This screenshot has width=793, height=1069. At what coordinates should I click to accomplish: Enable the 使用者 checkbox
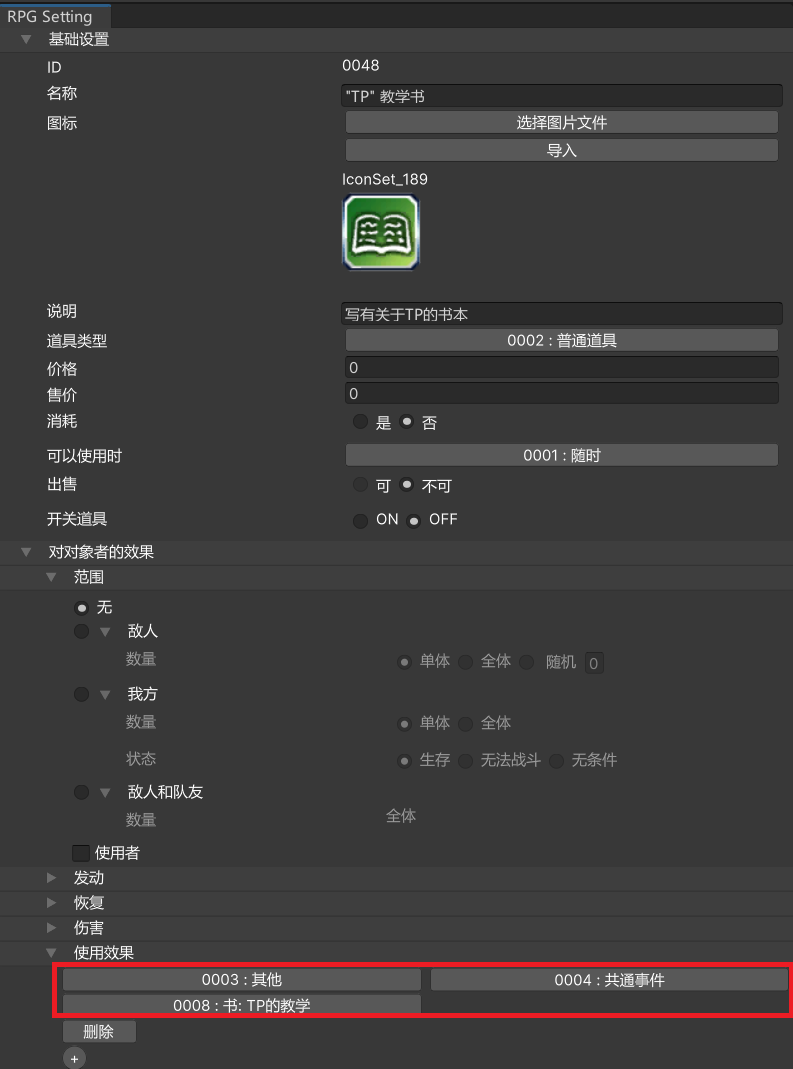81,853
